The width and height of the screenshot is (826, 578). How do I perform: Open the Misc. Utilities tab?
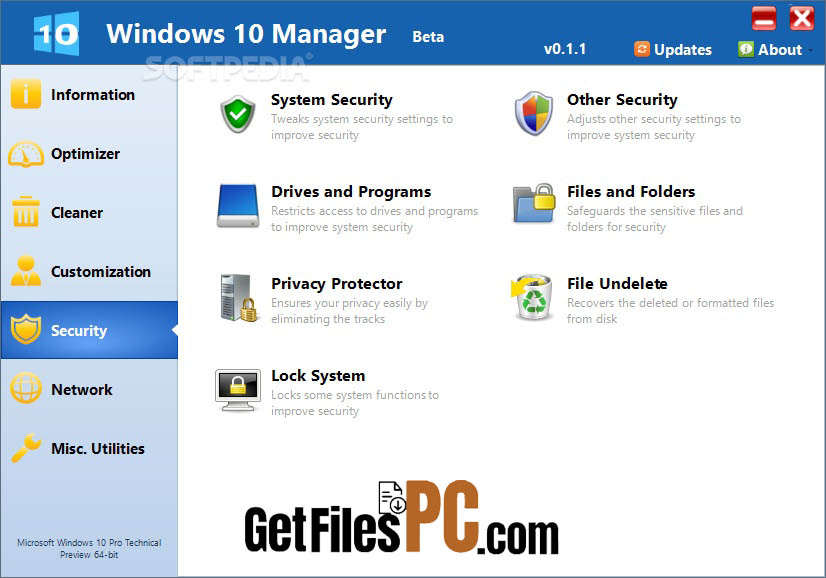90,449
